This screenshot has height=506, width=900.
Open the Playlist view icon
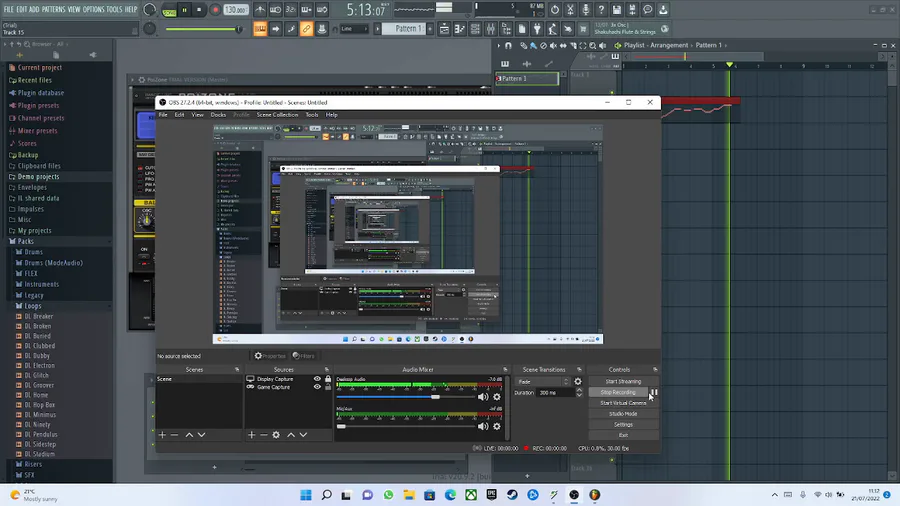click(444, 29)
